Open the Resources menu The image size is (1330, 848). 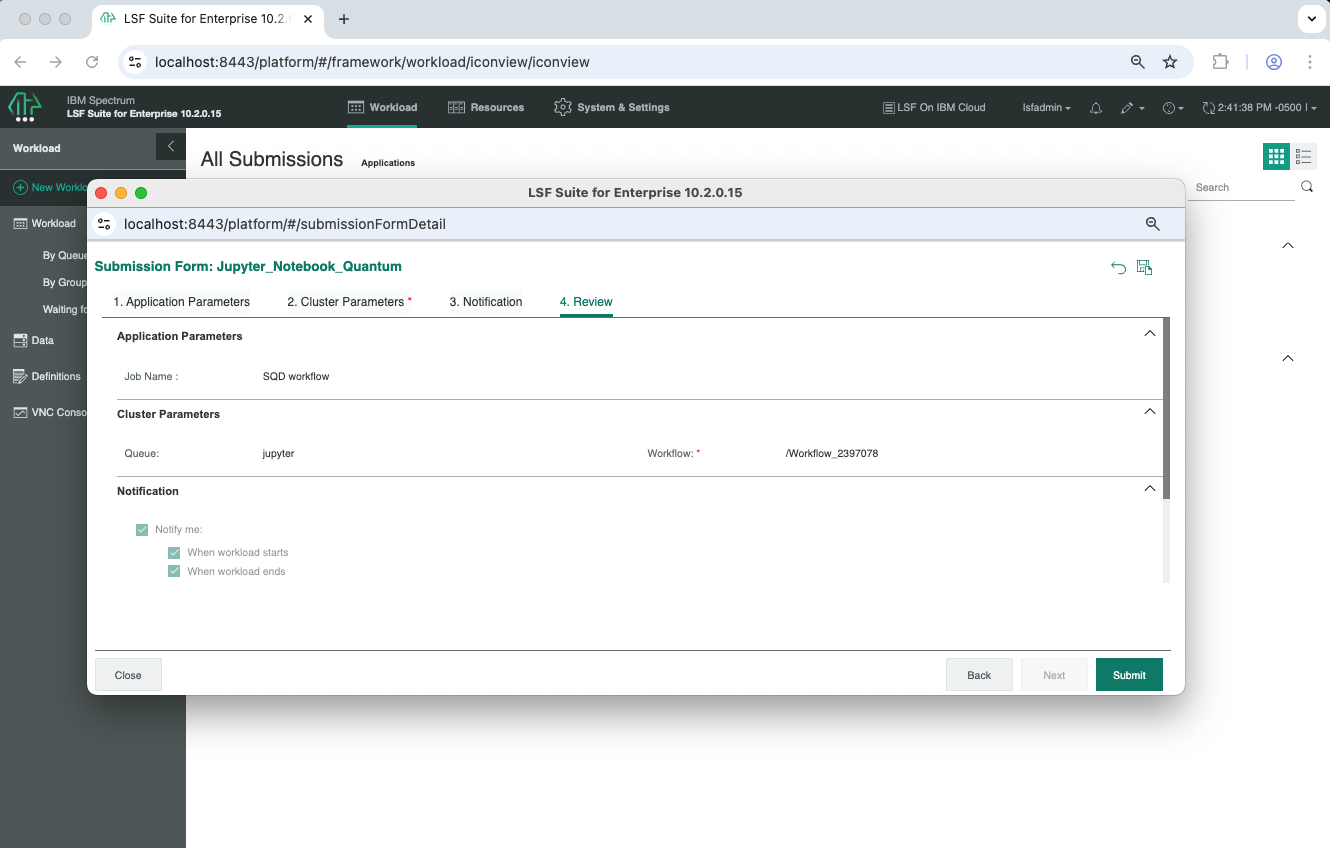[486, 108]
